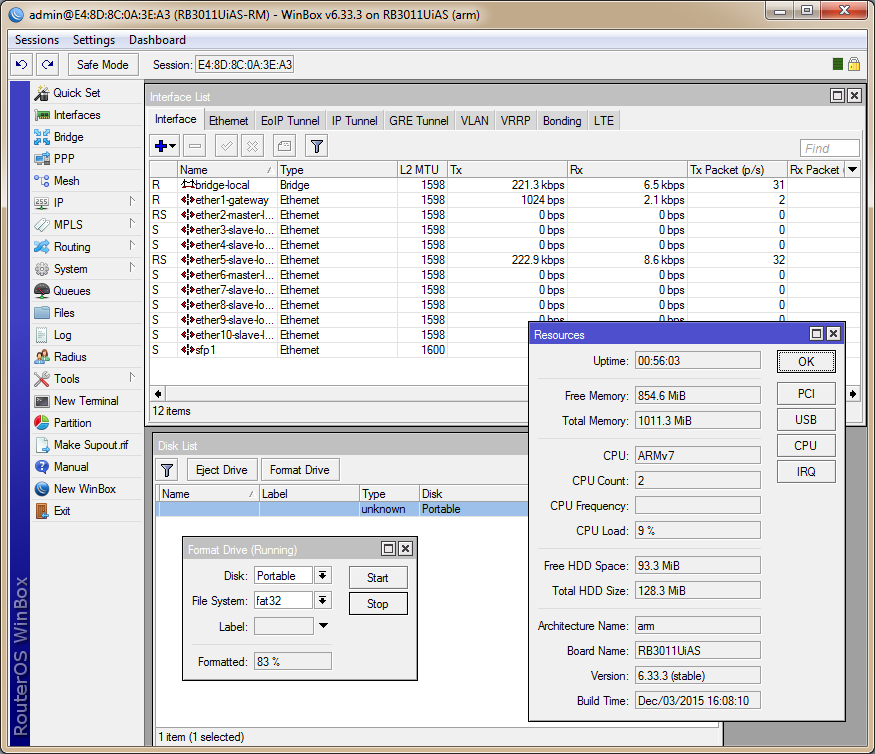Click the filter funnel in Interface List
The image size is (875, 754).
[x=316, y=146]
